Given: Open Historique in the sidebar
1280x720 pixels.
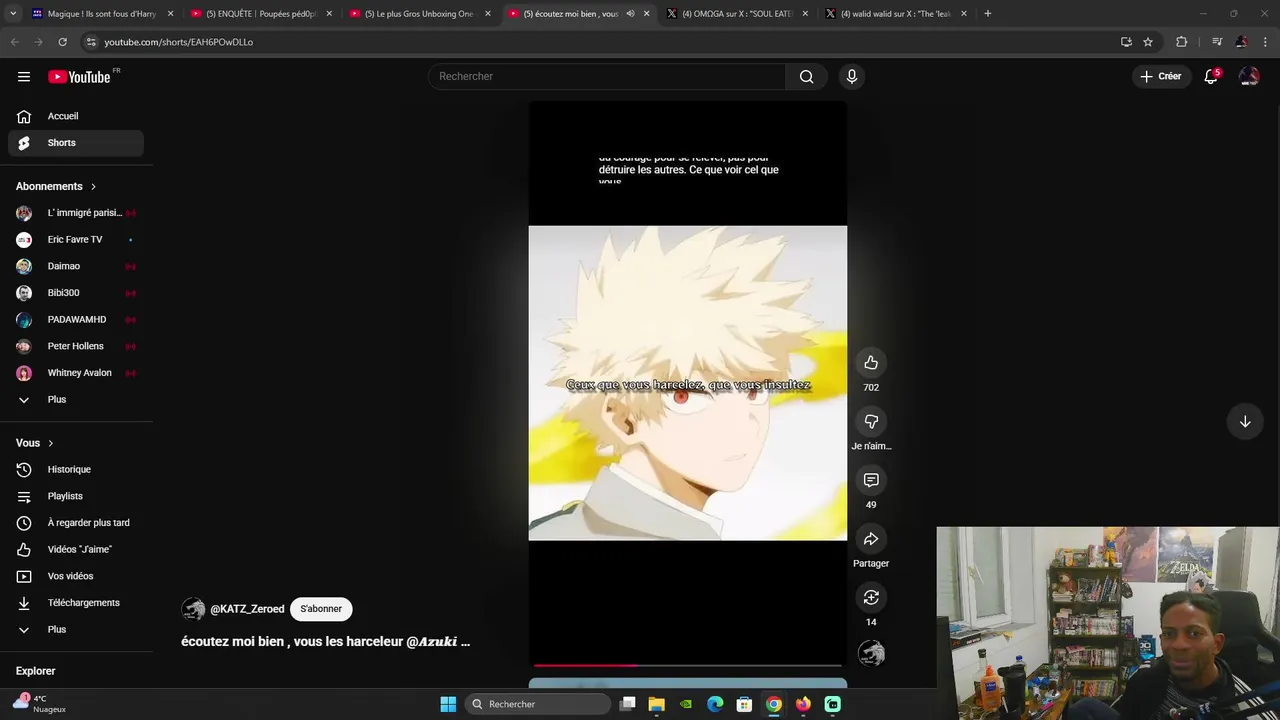Looking at the screenshot, I should click(76, 469).
